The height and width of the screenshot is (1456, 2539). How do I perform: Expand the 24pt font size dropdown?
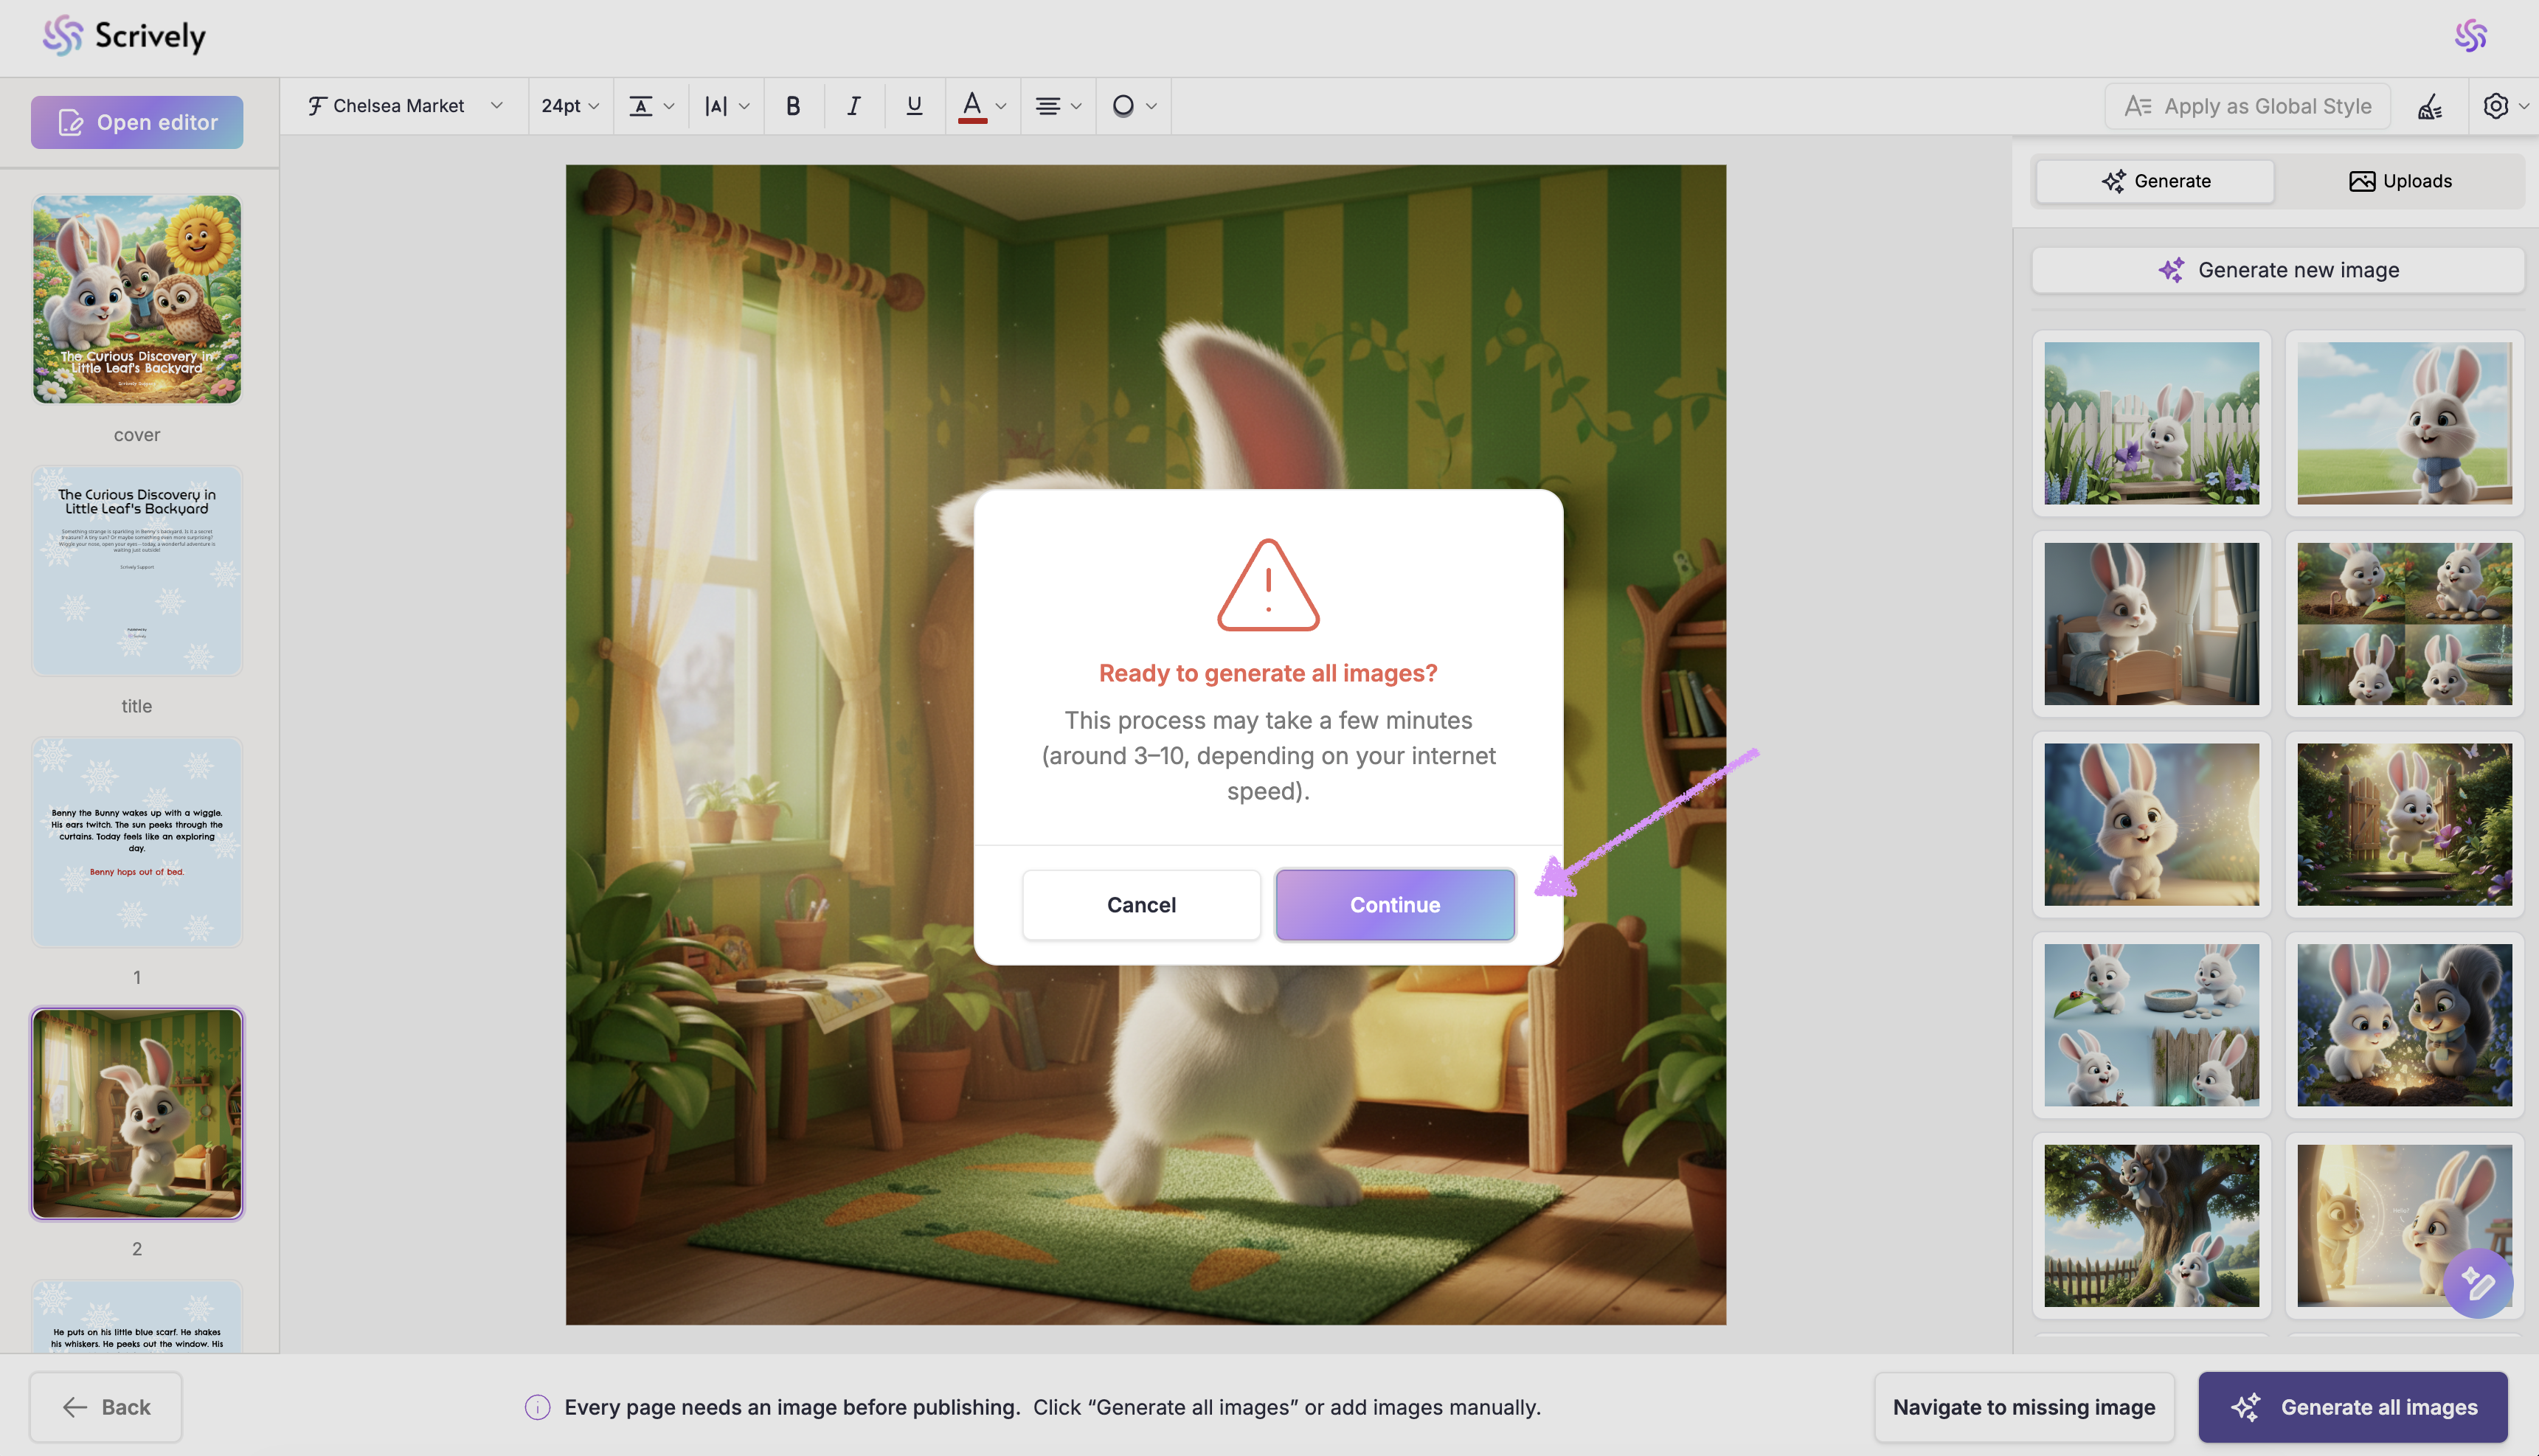point(570,106)
